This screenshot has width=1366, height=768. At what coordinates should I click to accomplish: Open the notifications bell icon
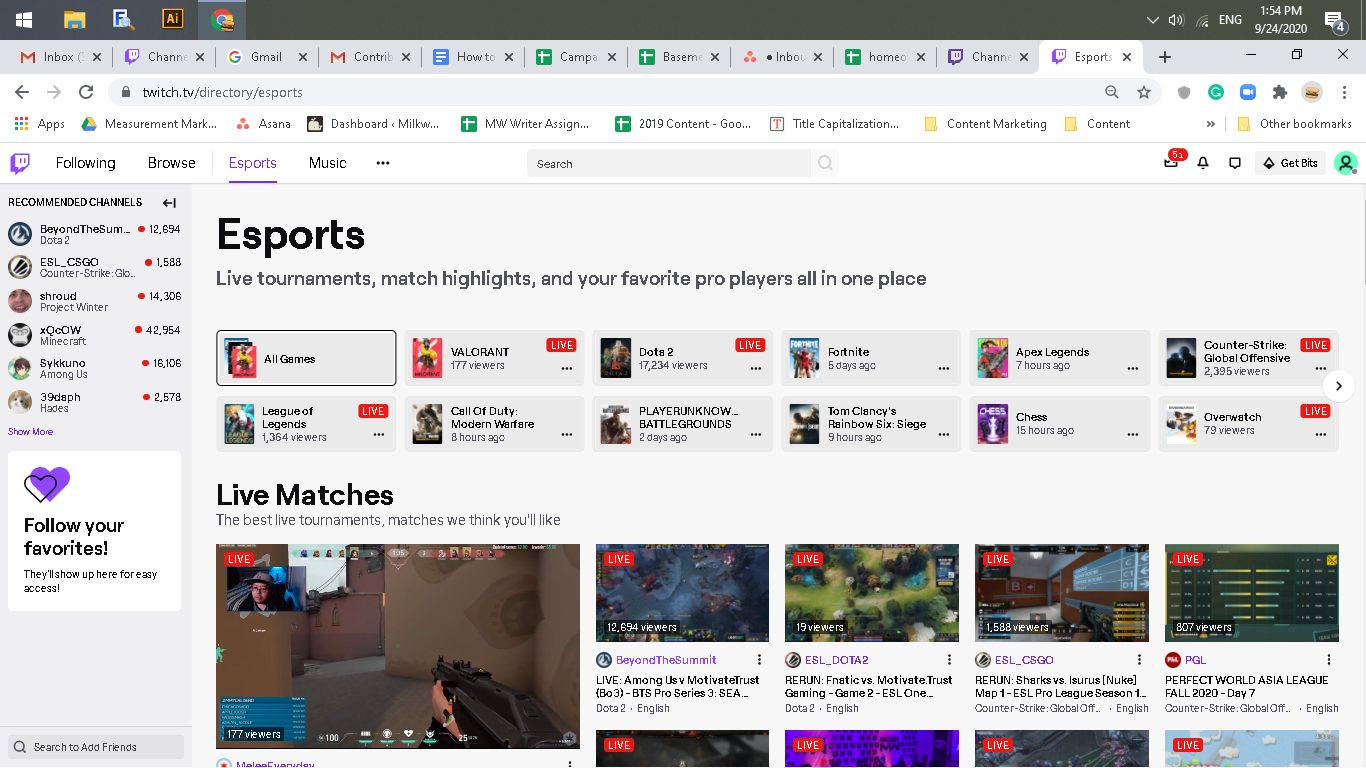click(x=1203, y=163)
